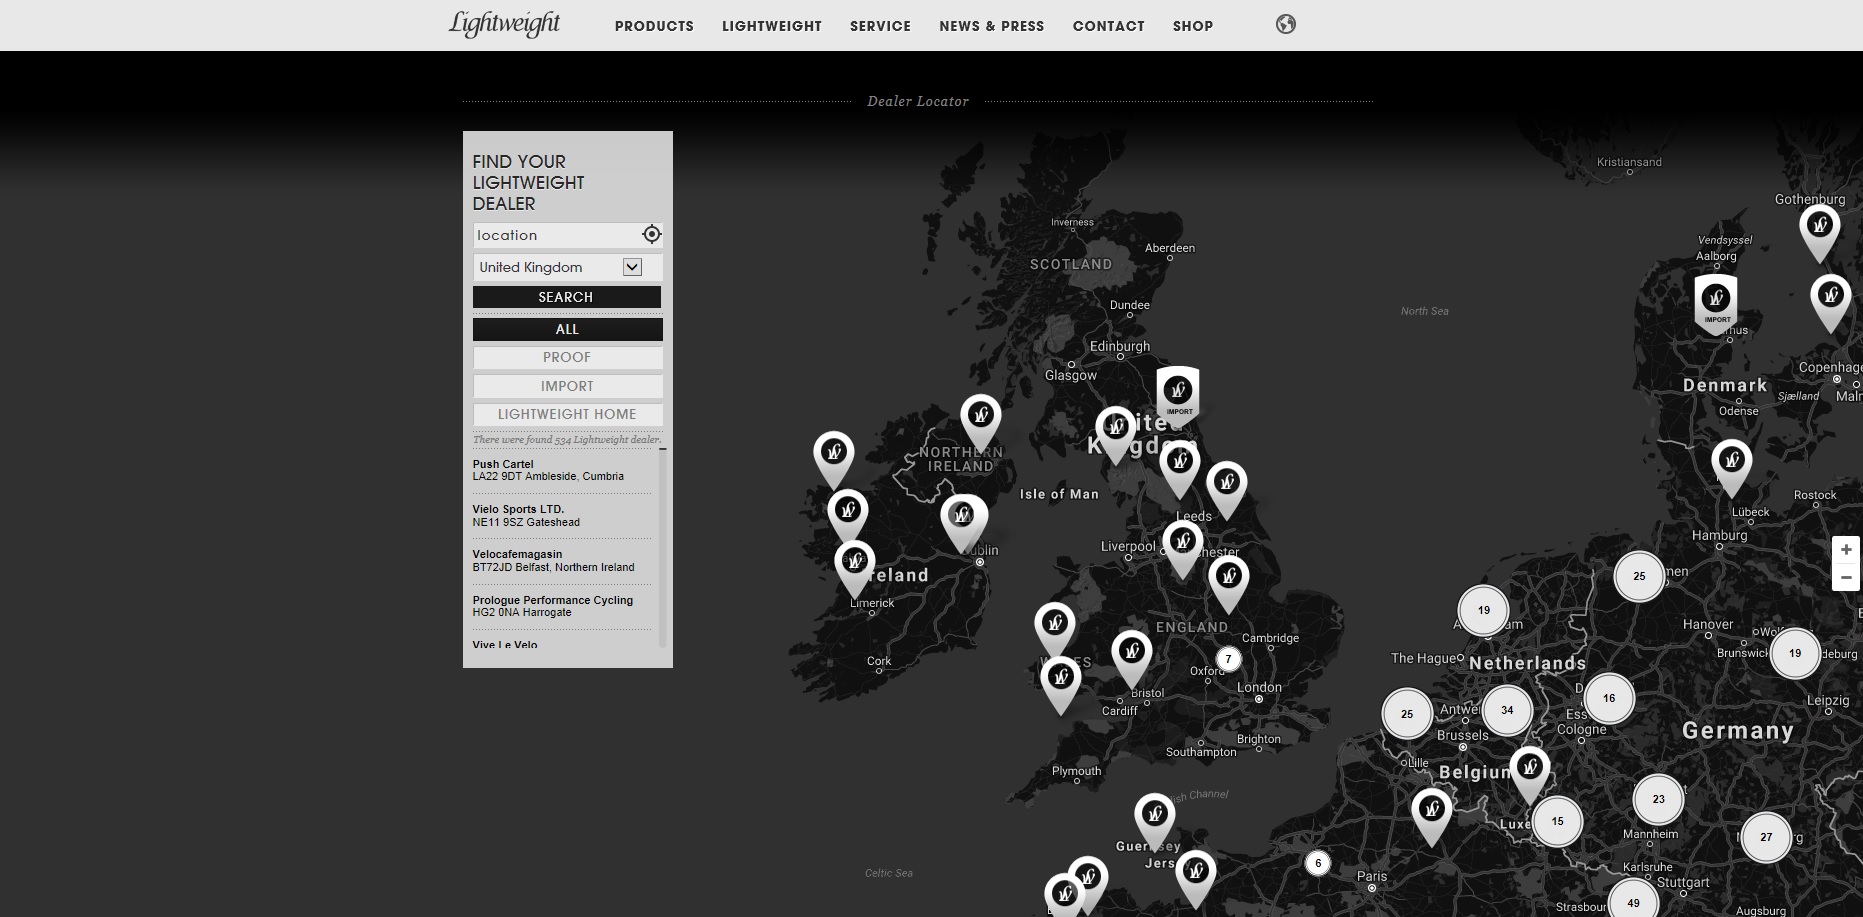Open the LIGHTWEIGHT menu
The width and height of the screenshot is (1863, 917).
[772, 26]
